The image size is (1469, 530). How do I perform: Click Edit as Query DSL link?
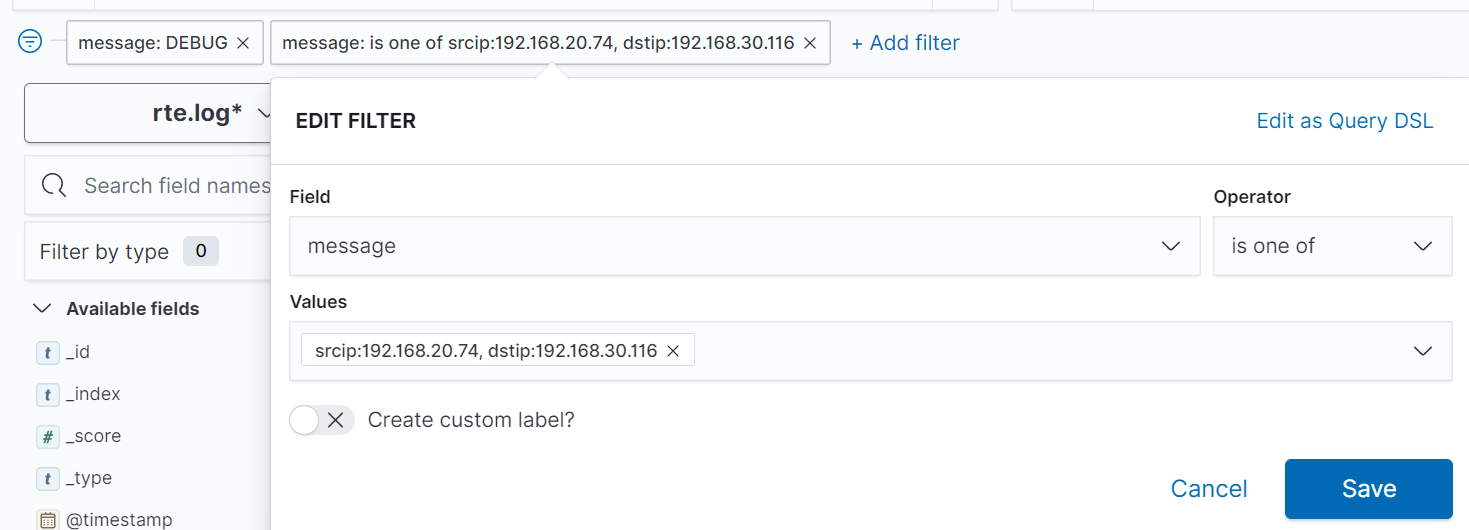point(1344,121)
